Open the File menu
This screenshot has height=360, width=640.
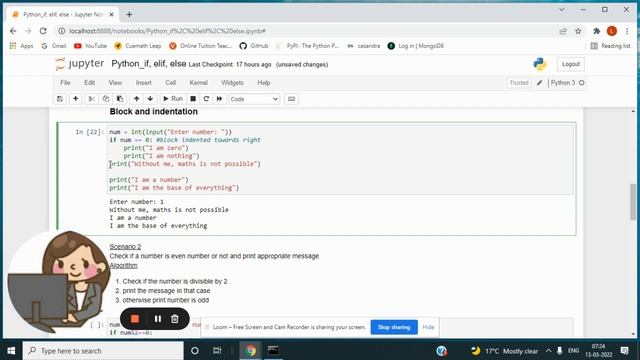click(x=65, y=83)
